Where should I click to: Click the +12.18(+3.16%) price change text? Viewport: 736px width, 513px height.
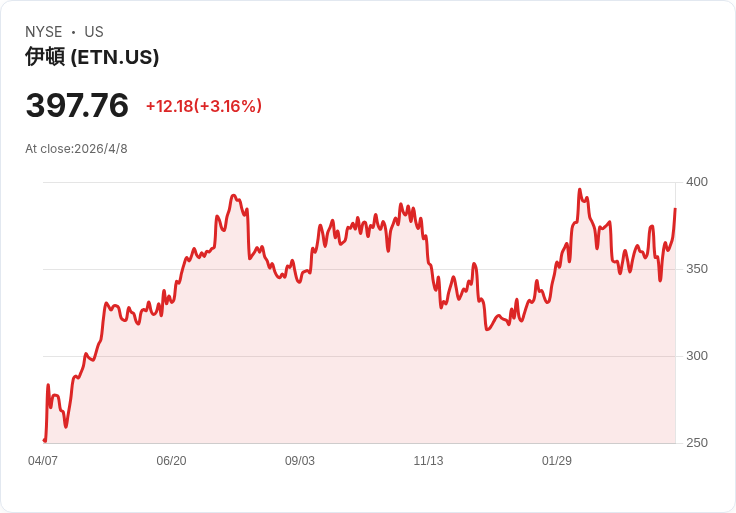pyautogui.click(x=204, y=106)
